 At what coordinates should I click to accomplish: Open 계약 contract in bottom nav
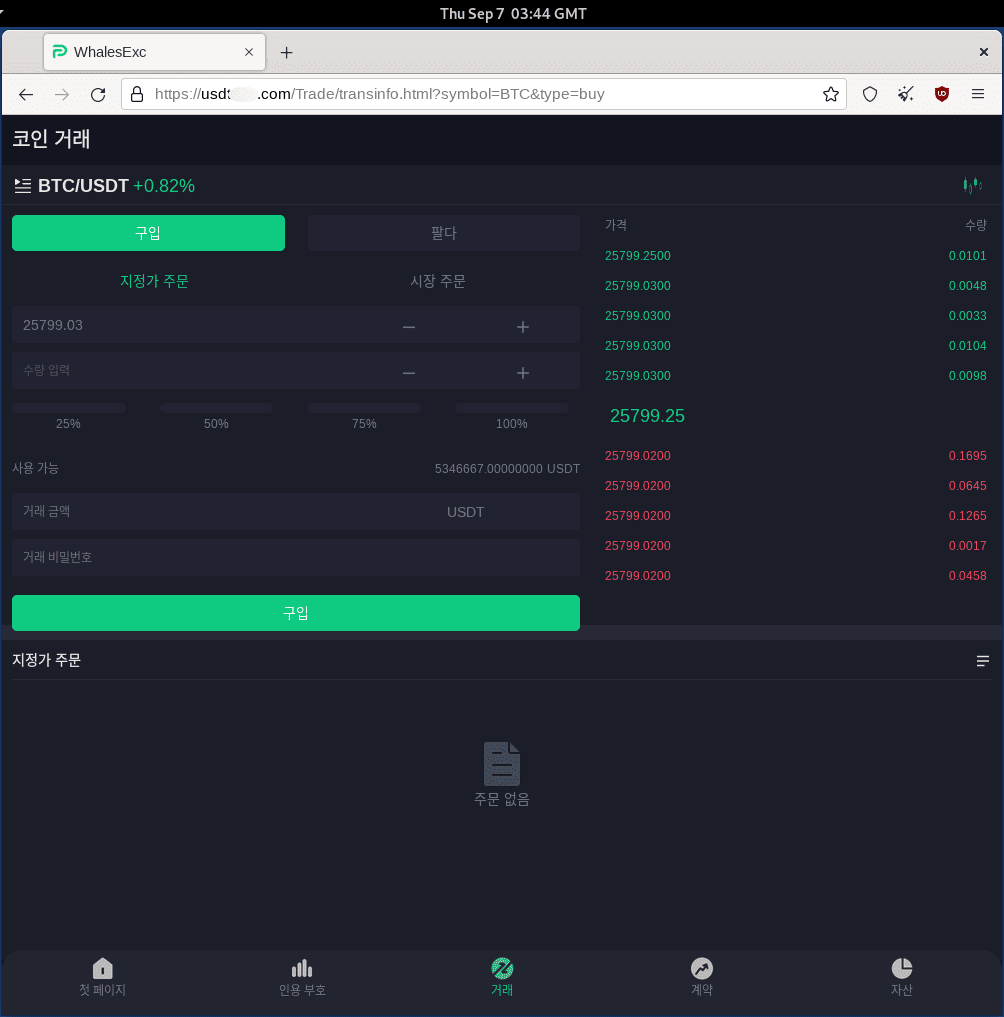click(x=702, y=977)
